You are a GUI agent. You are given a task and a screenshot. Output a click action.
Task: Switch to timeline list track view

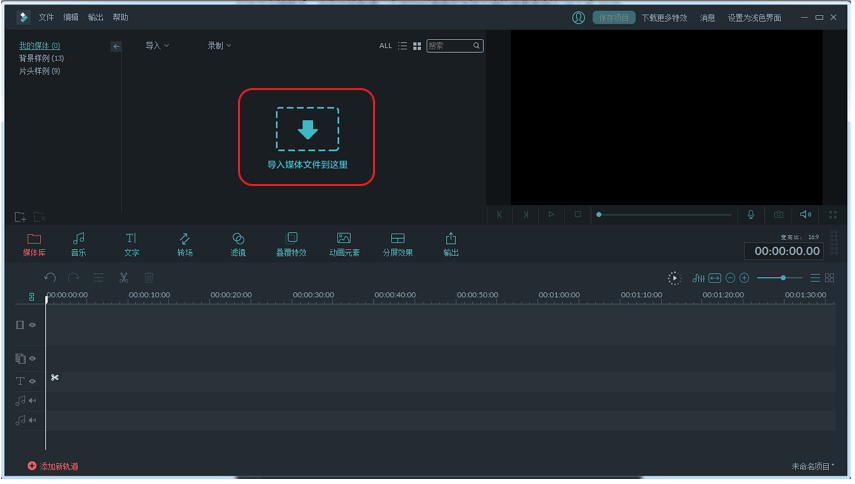click(815, 278)
